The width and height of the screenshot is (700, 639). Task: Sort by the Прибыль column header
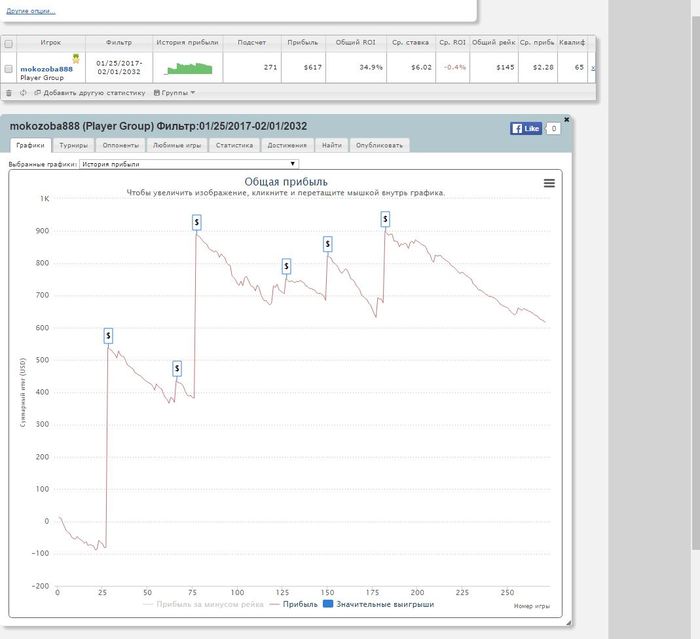(x=303, y=43)
